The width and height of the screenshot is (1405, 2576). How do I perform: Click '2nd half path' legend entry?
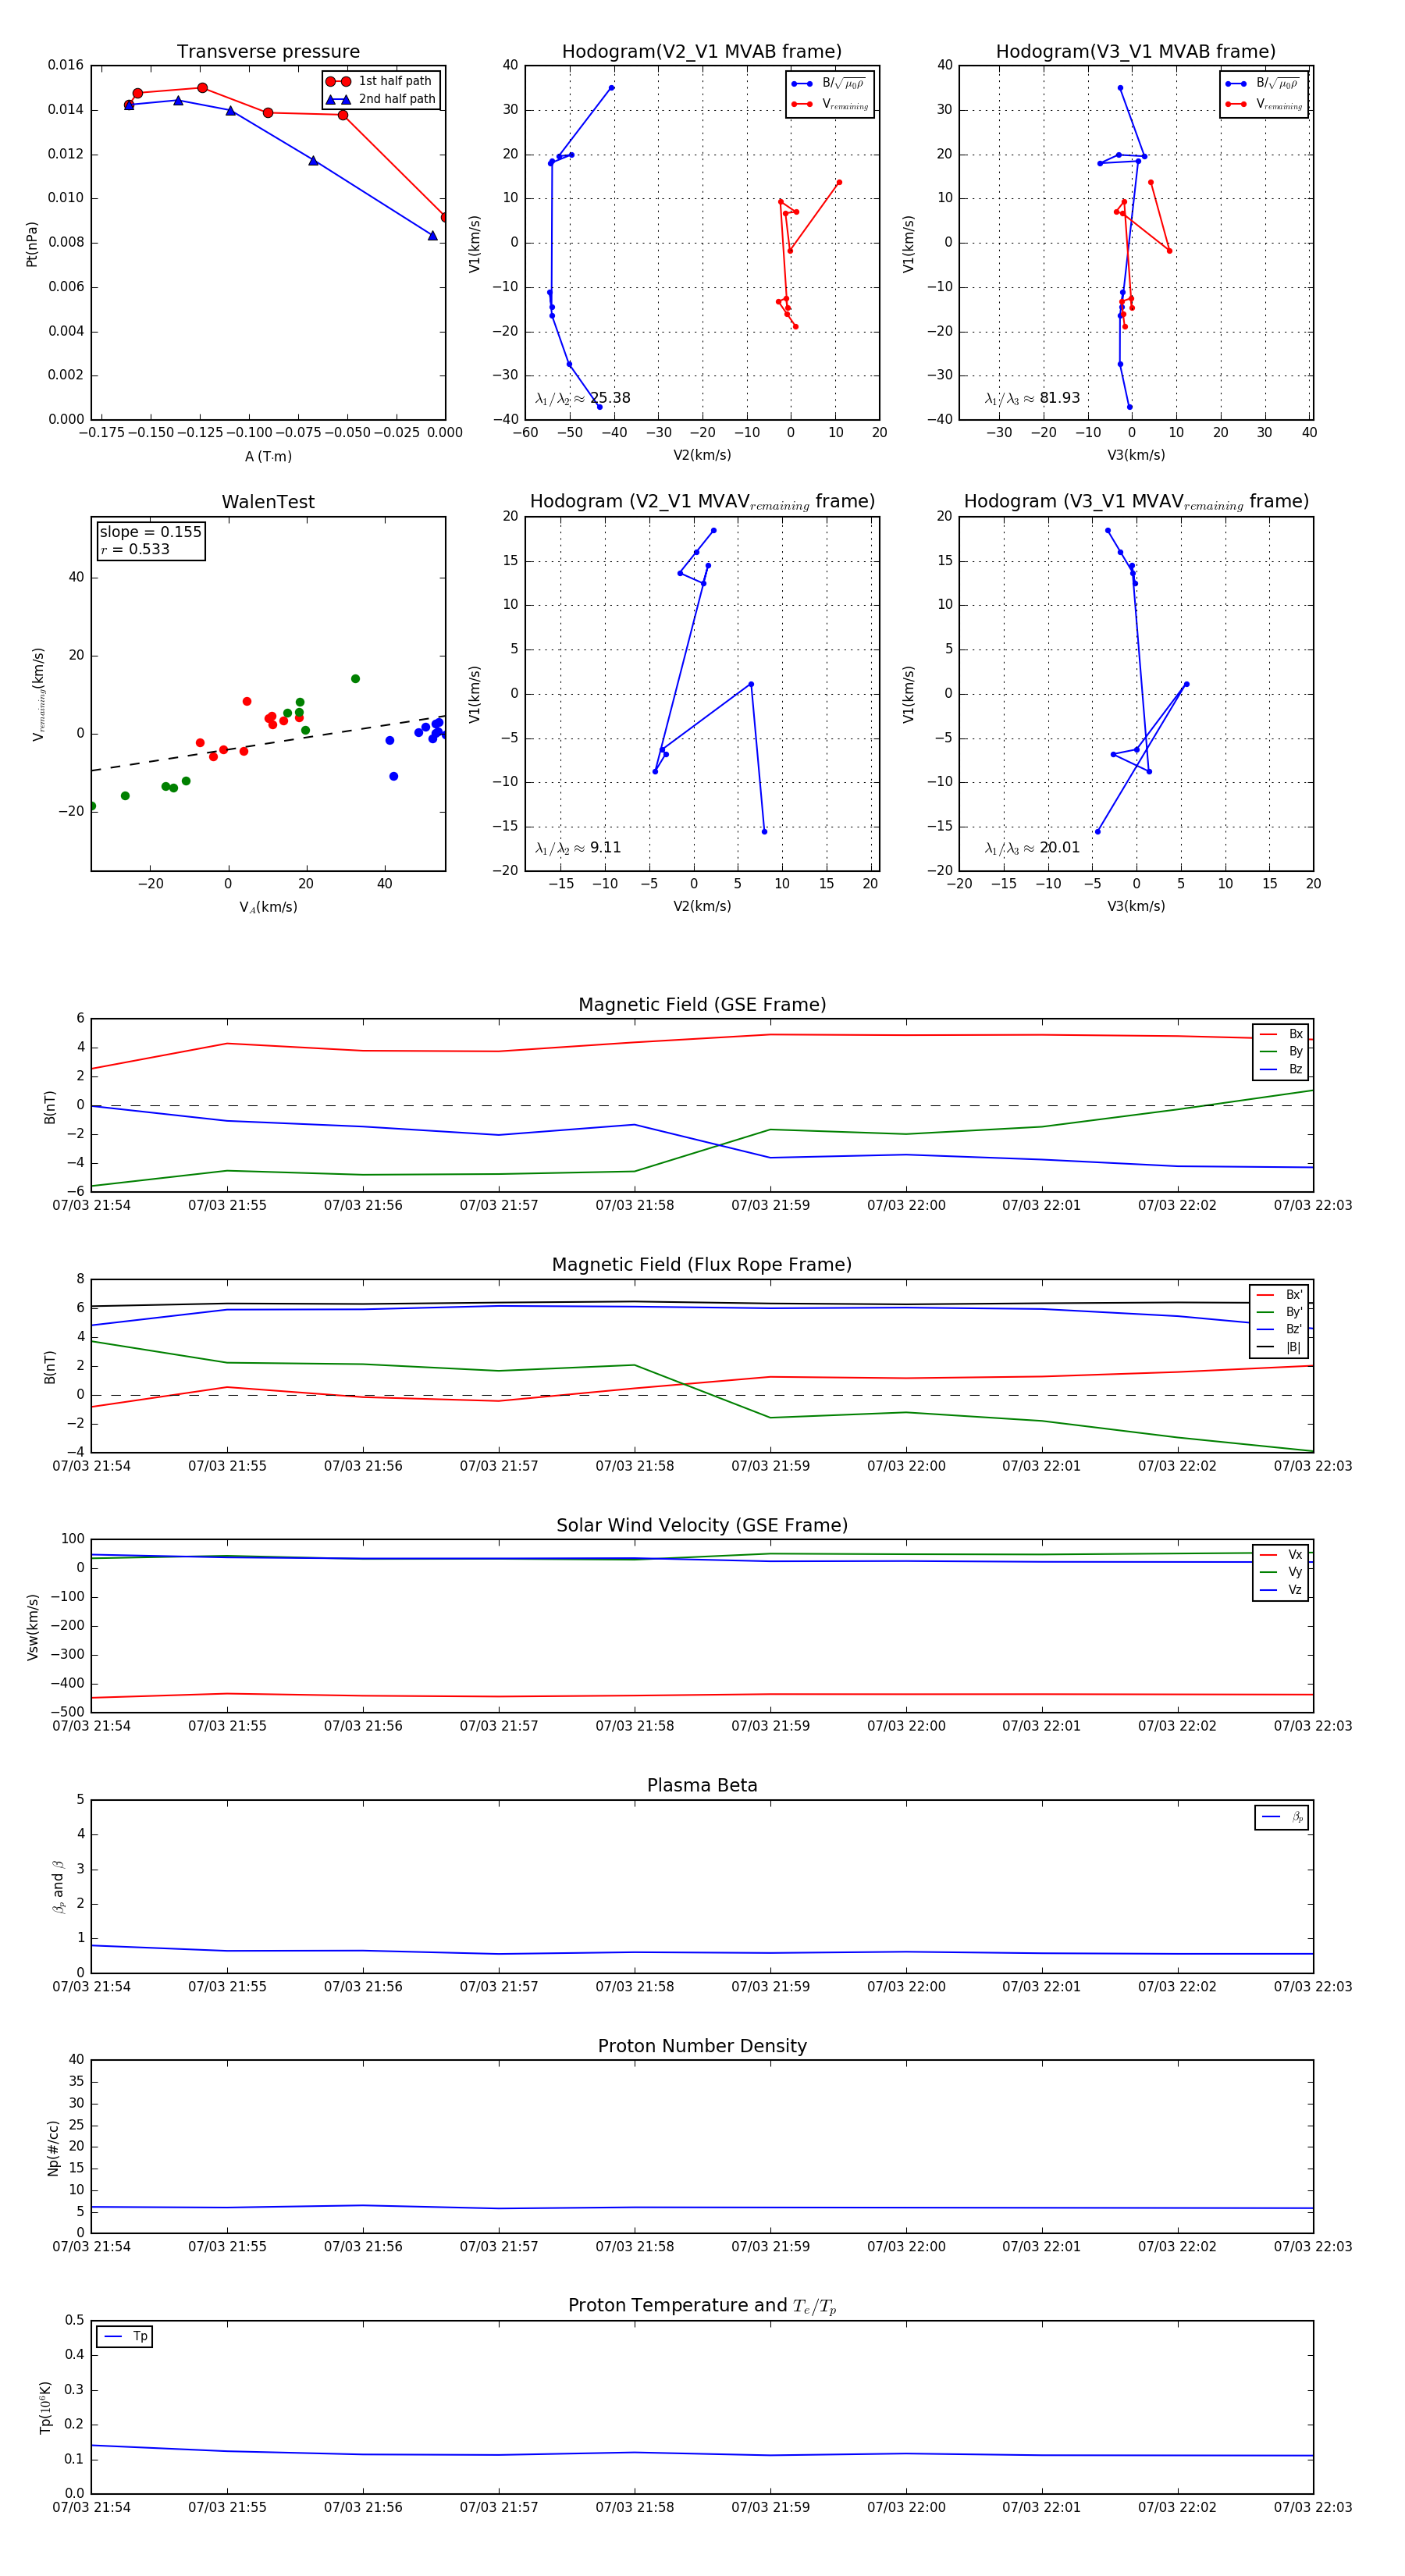coord(381,99)
